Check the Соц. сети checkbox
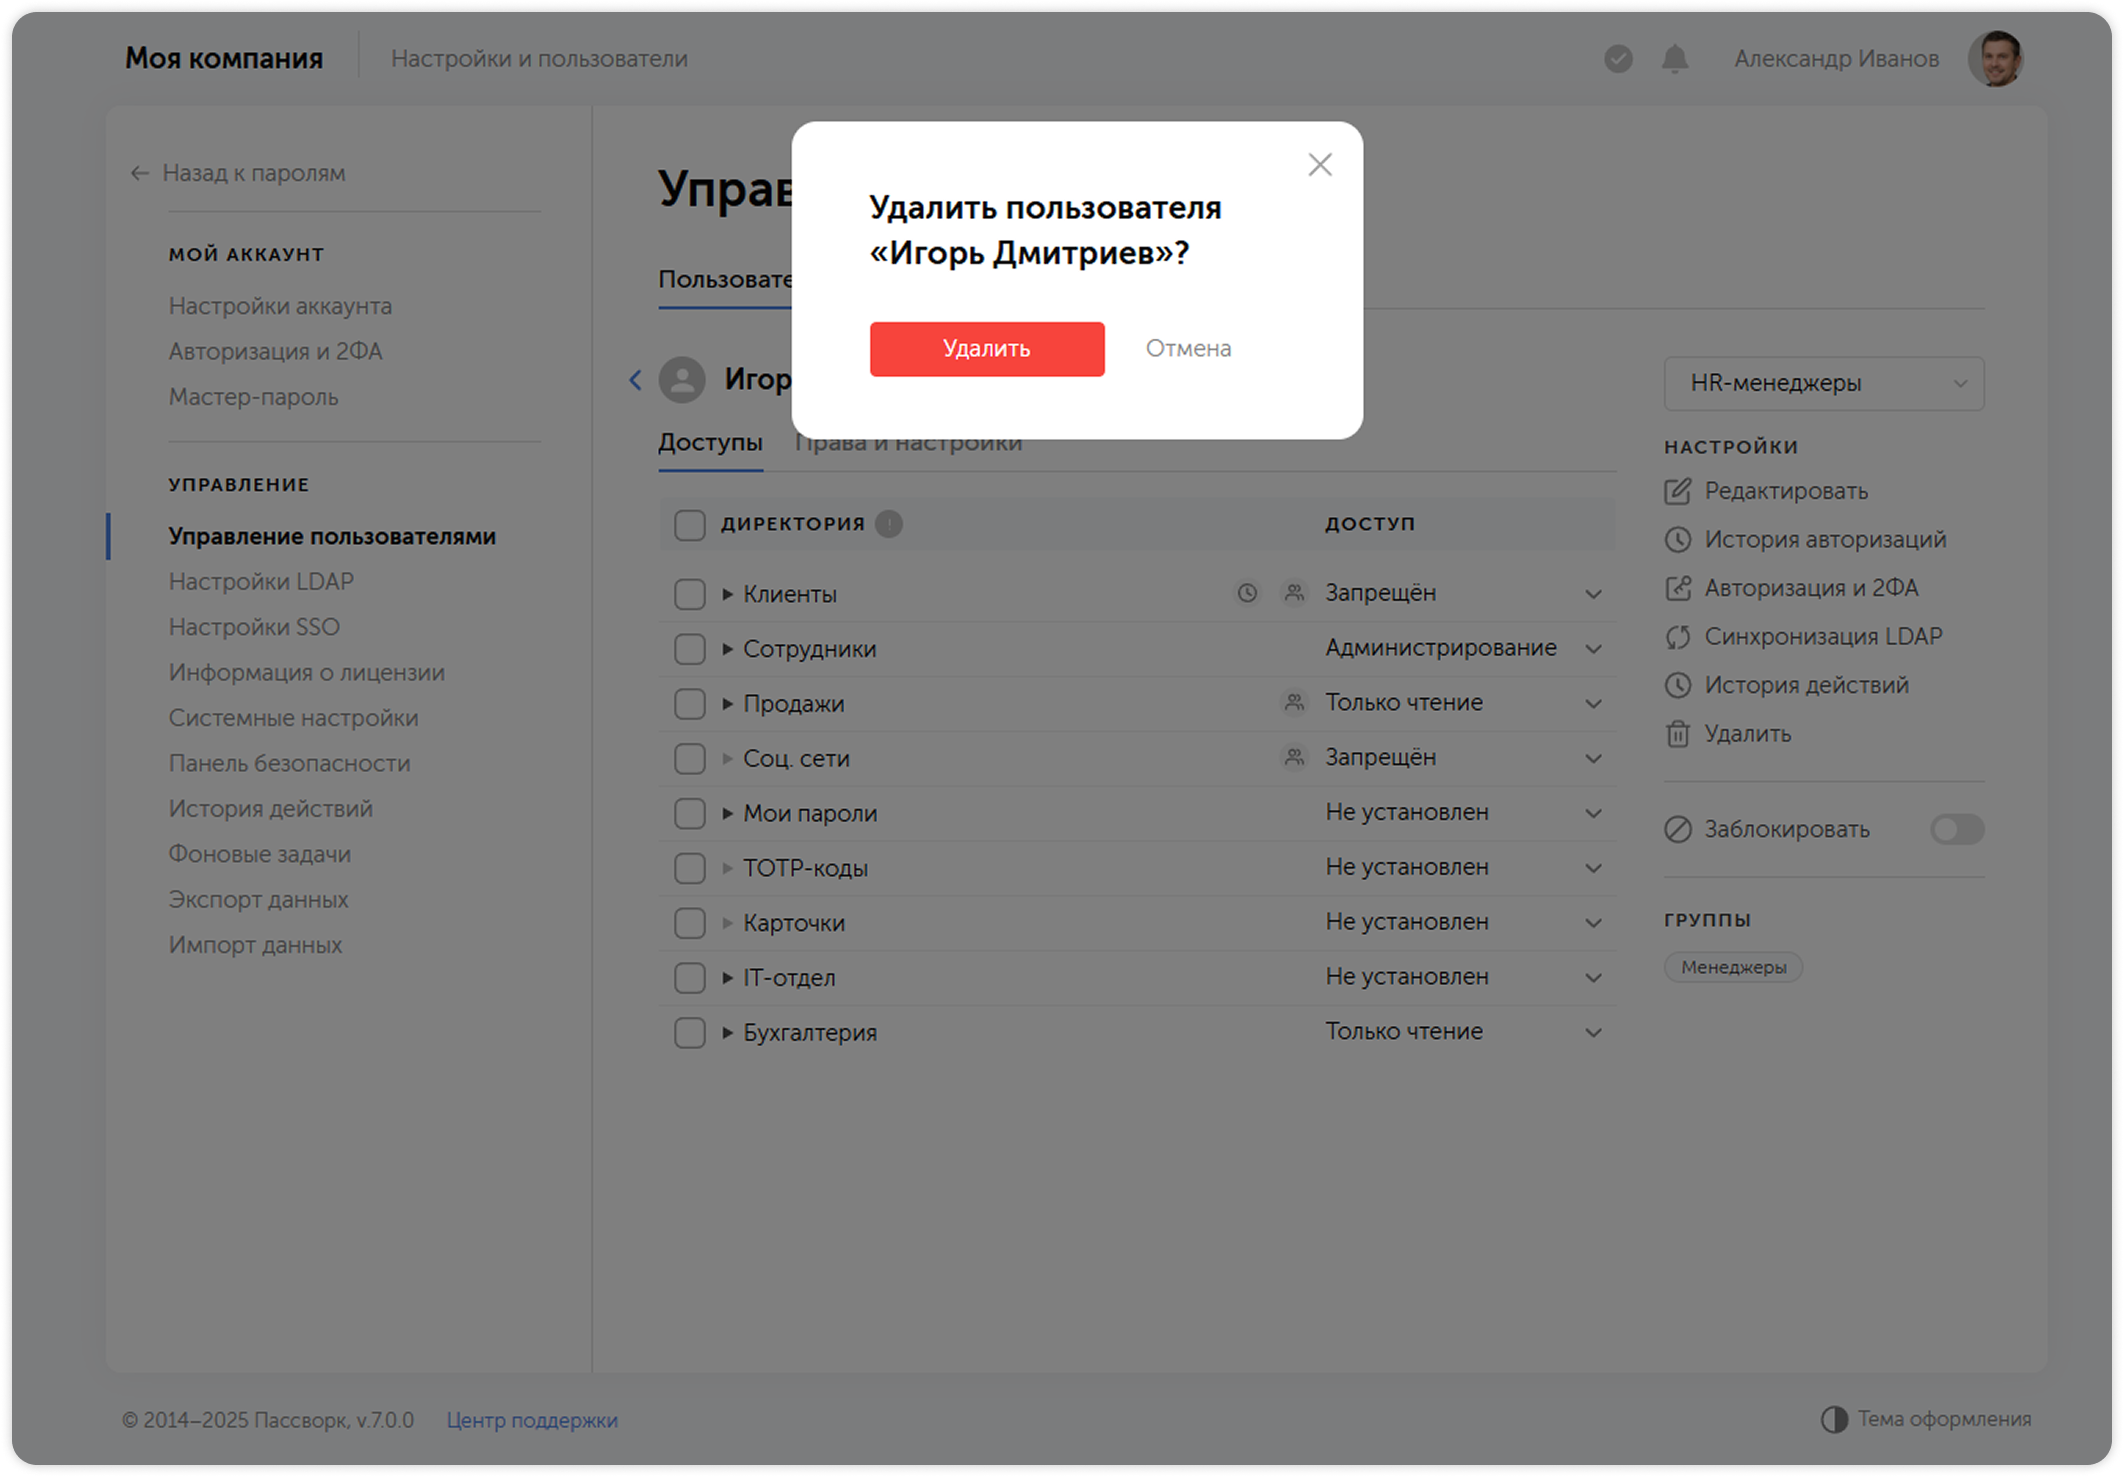This screenshot has width=2124, height=1477. pyautogui.click(x=689, y=759)
